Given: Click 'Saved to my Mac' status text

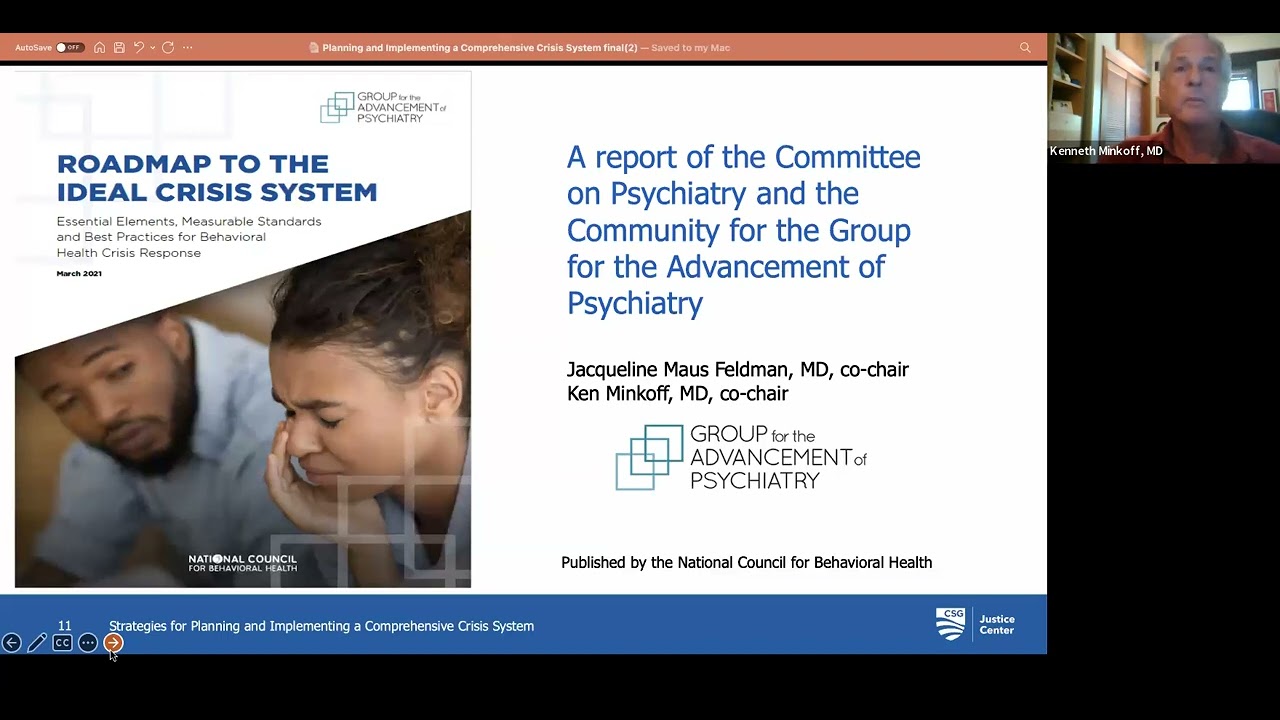Looking at the screenshot, I should [690, 47].
